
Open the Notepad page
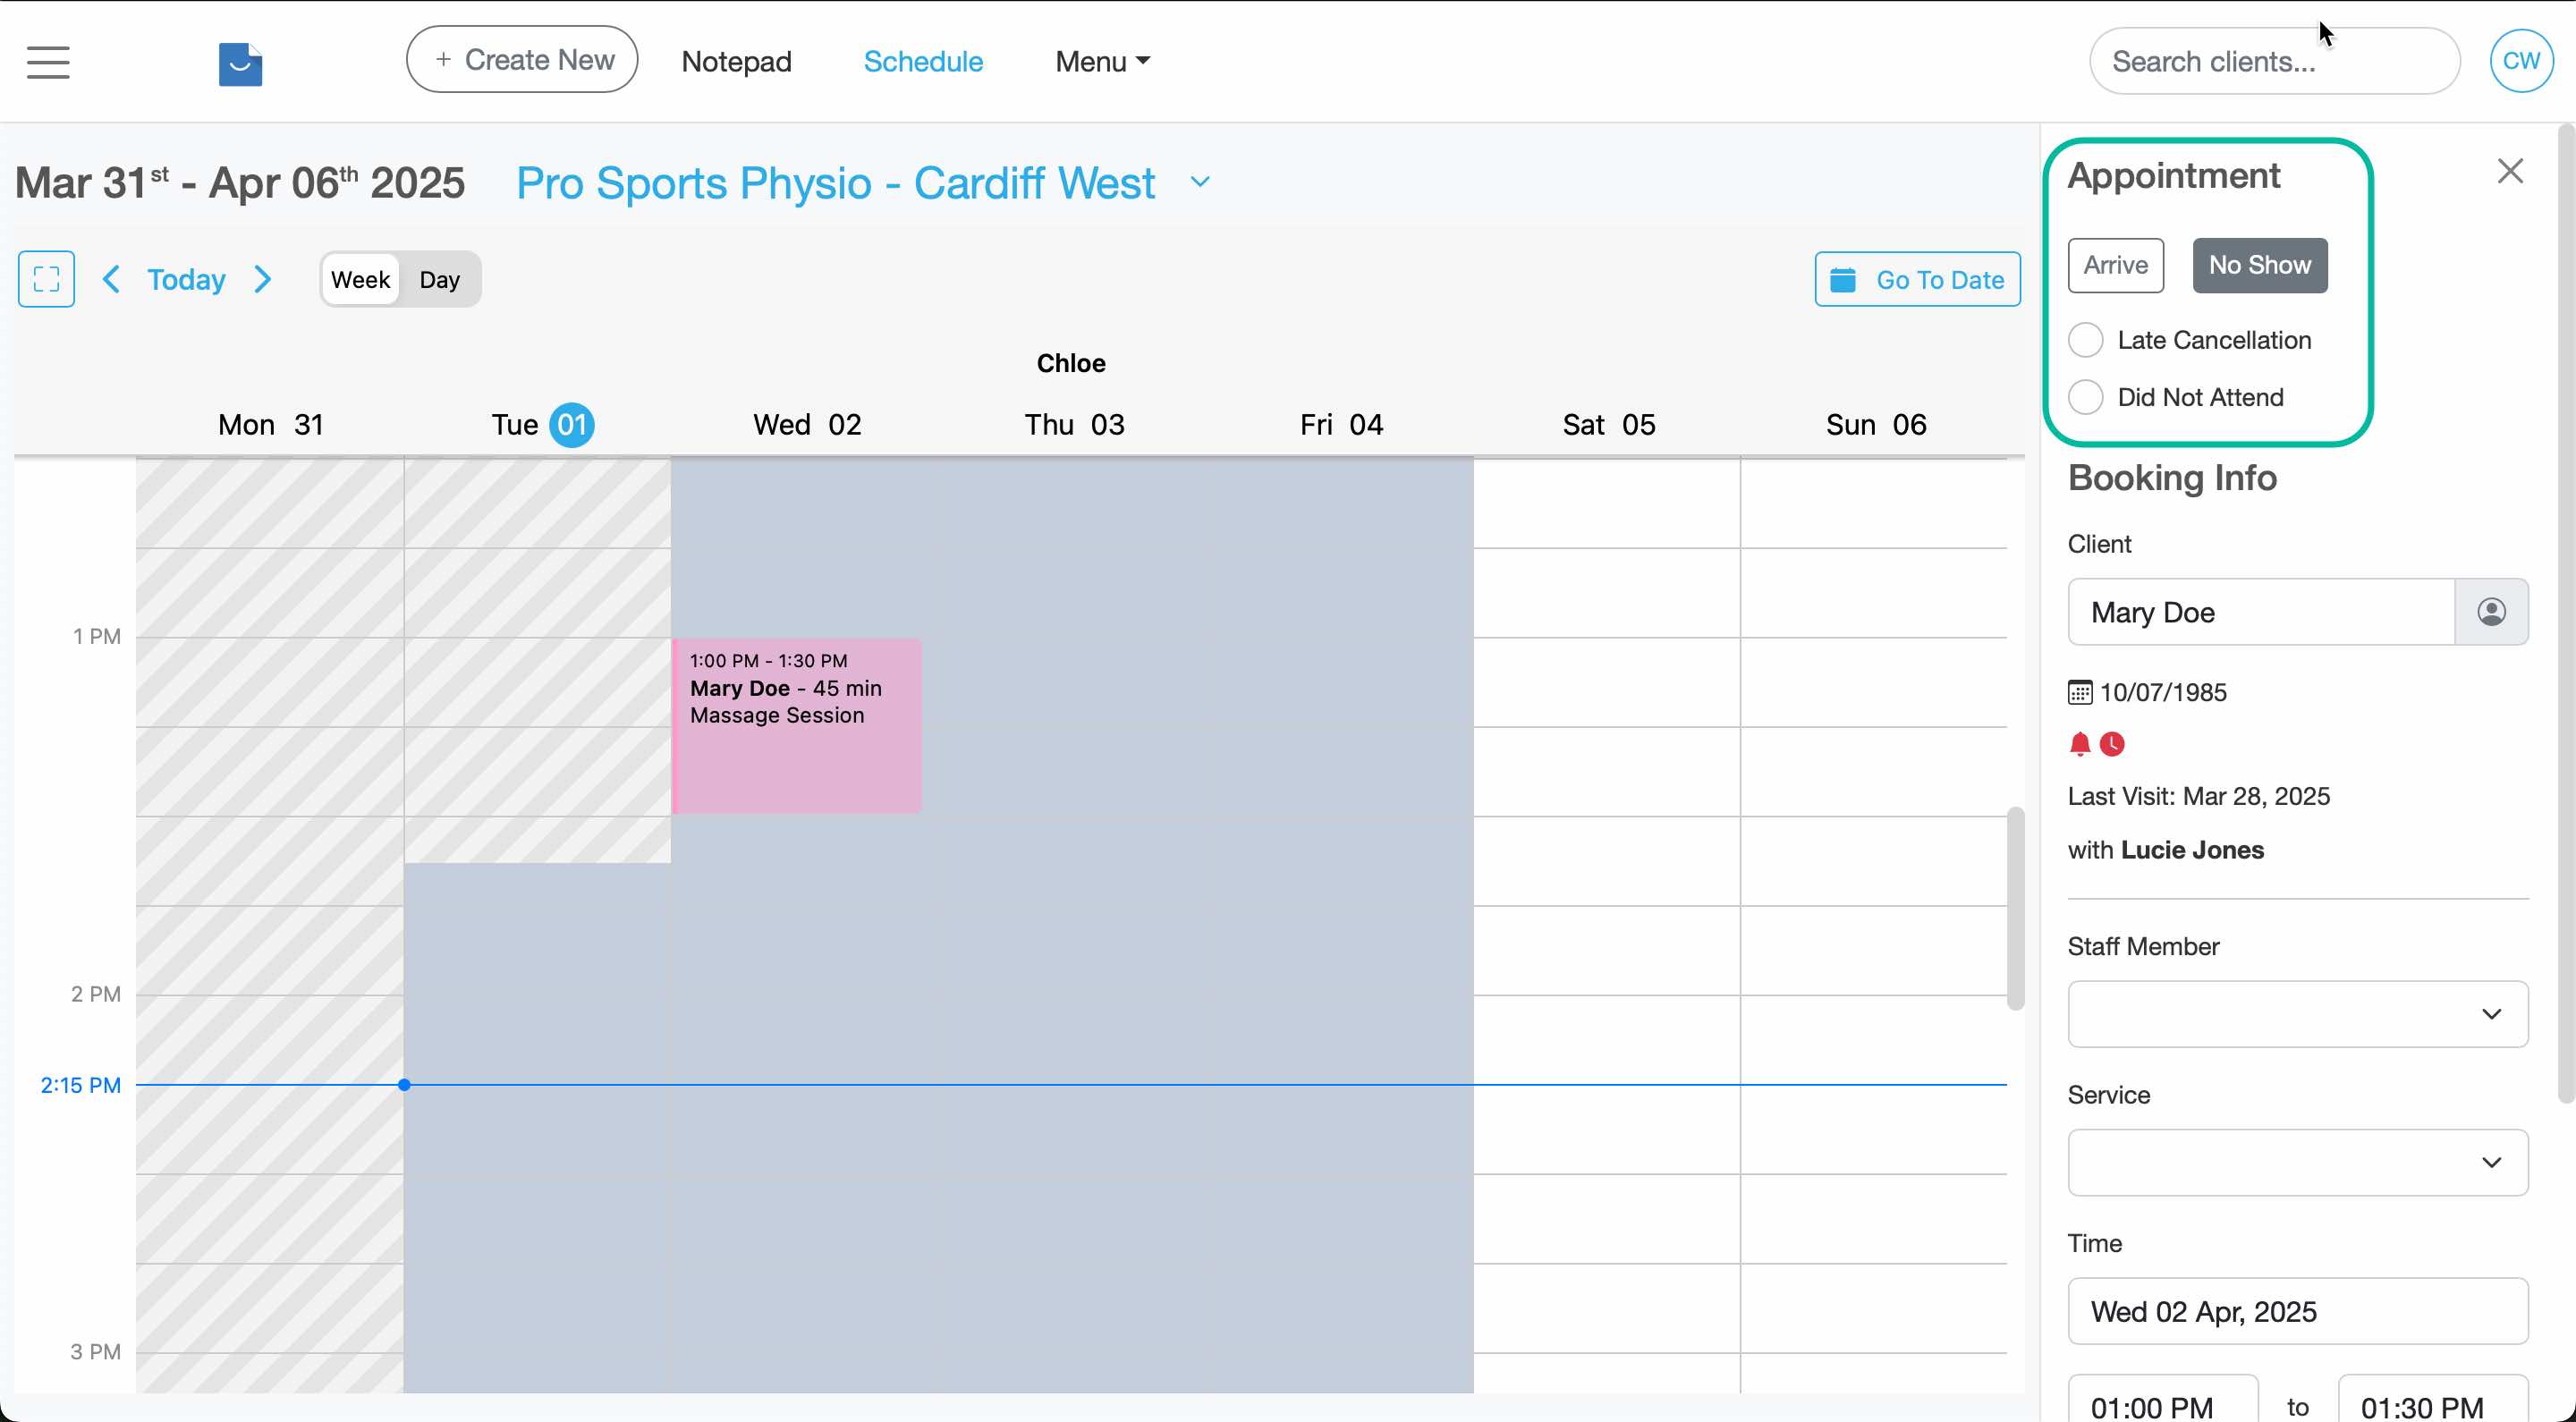coord(736,61)
